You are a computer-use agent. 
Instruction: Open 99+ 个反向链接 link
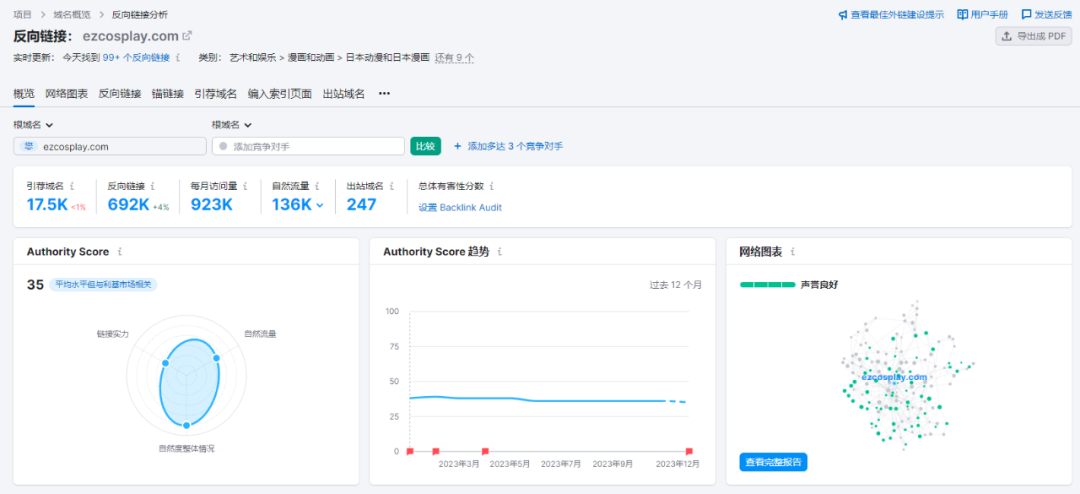point(136,58)
